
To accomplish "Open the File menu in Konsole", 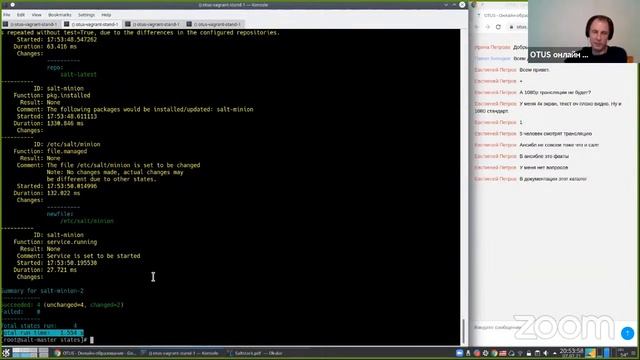I will [x=7, y=15].
